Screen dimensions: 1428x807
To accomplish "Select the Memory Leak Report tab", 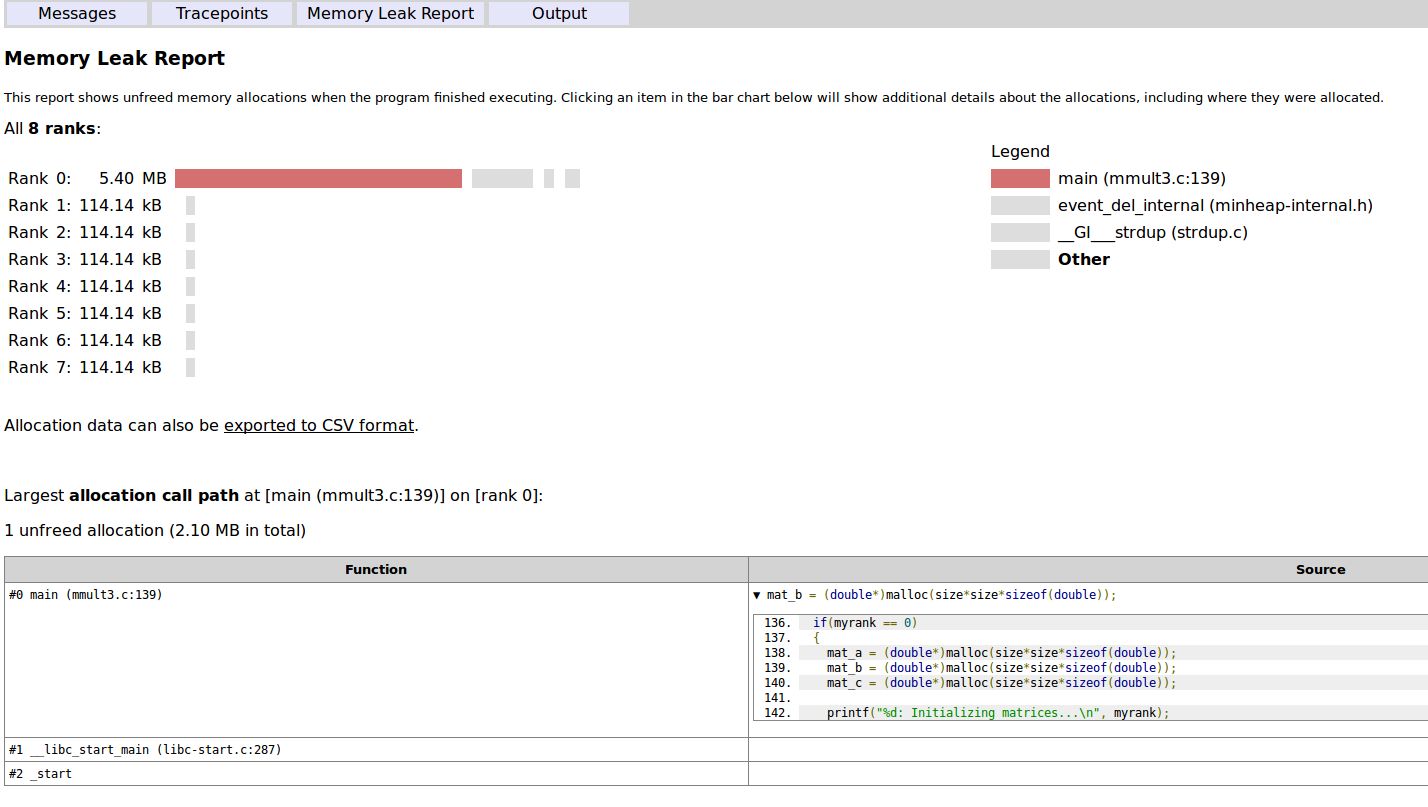I will (x=389, y=13).
